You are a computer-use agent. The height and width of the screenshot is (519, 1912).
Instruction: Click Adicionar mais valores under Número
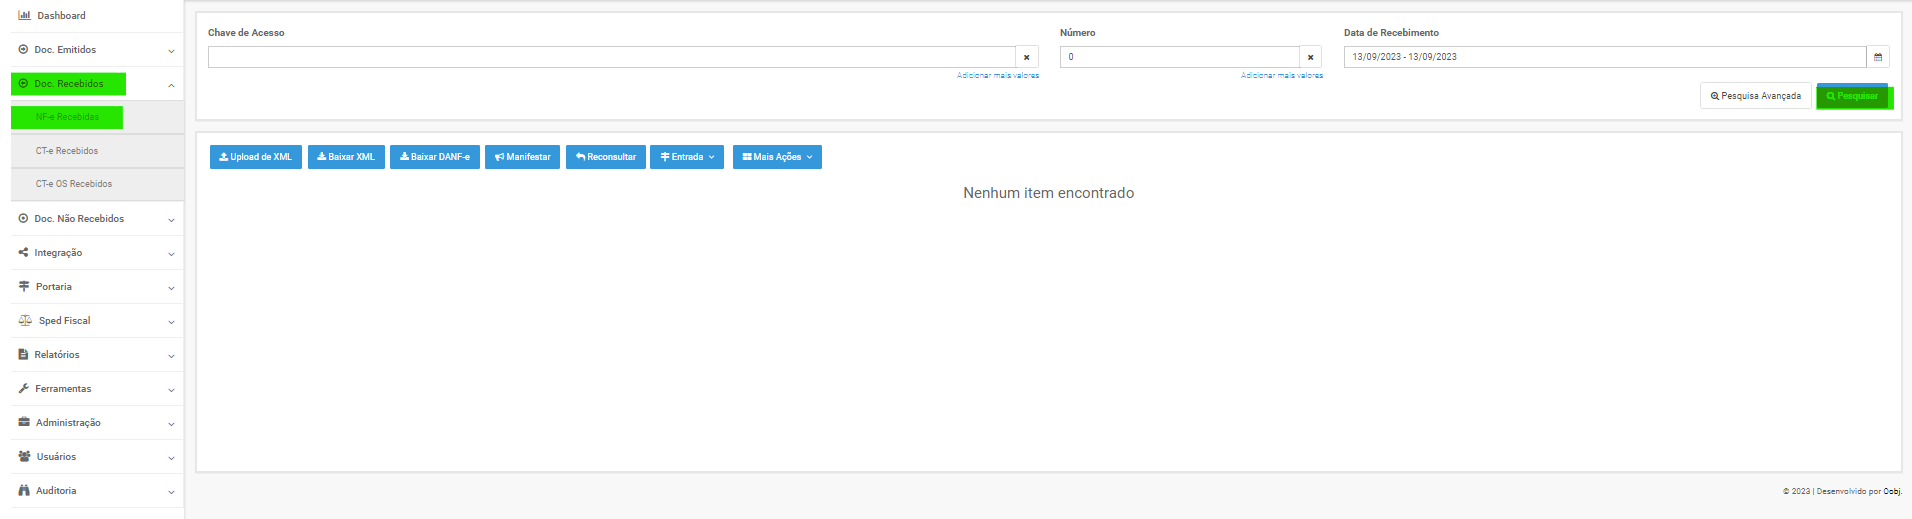coord(1281,76)
